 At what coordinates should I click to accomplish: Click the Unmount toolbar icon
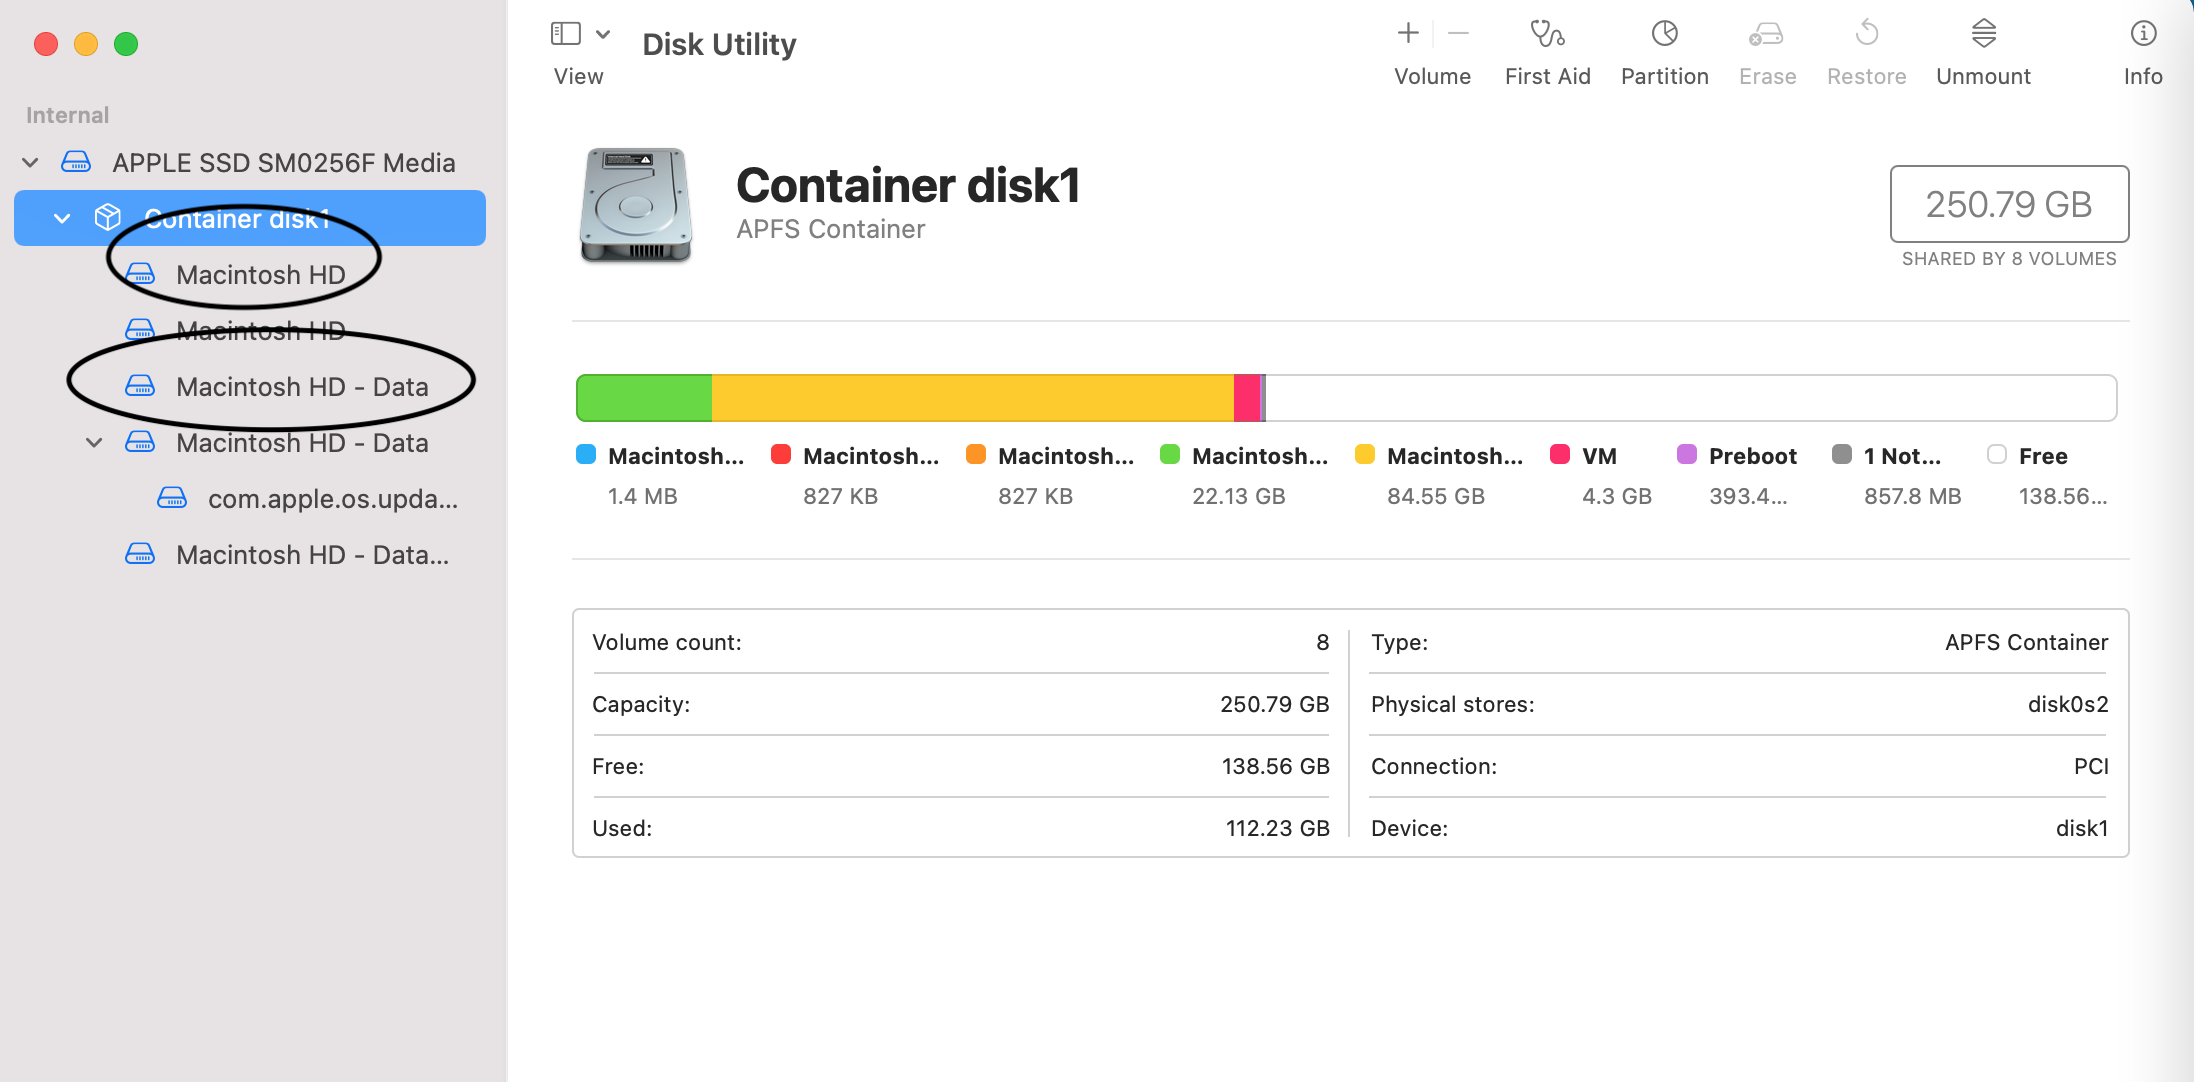click(1983, 34)
